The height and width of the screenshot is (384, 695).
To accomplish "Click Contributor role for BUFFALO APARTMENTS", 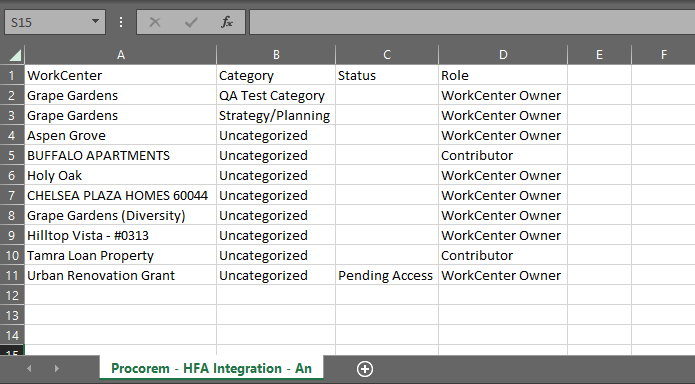I will tap(503, 156).
